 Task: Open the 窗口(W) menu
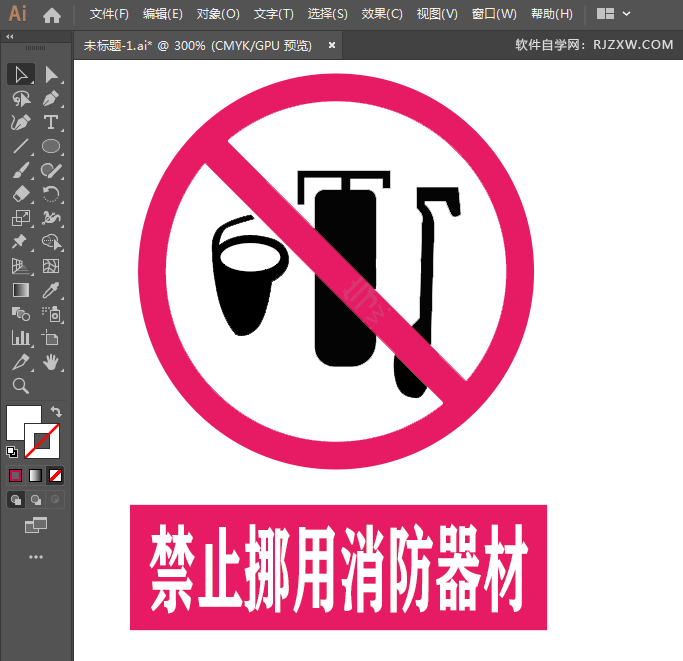pyautogui.click(x=494, y=14)
